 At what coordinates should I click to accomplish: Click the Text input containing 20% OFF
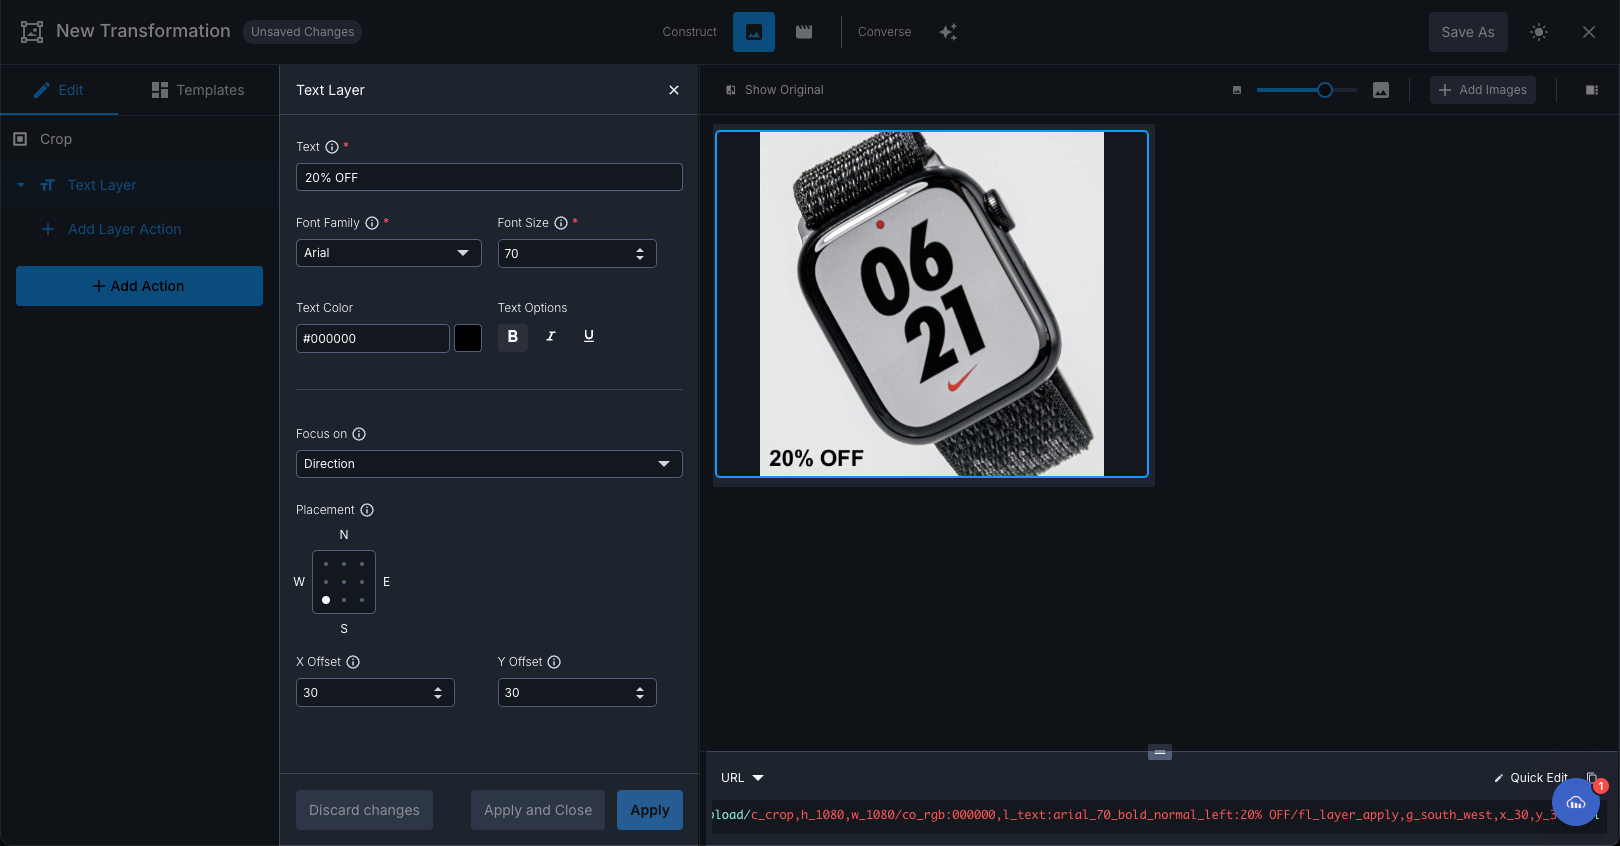(x=489, y=177)
